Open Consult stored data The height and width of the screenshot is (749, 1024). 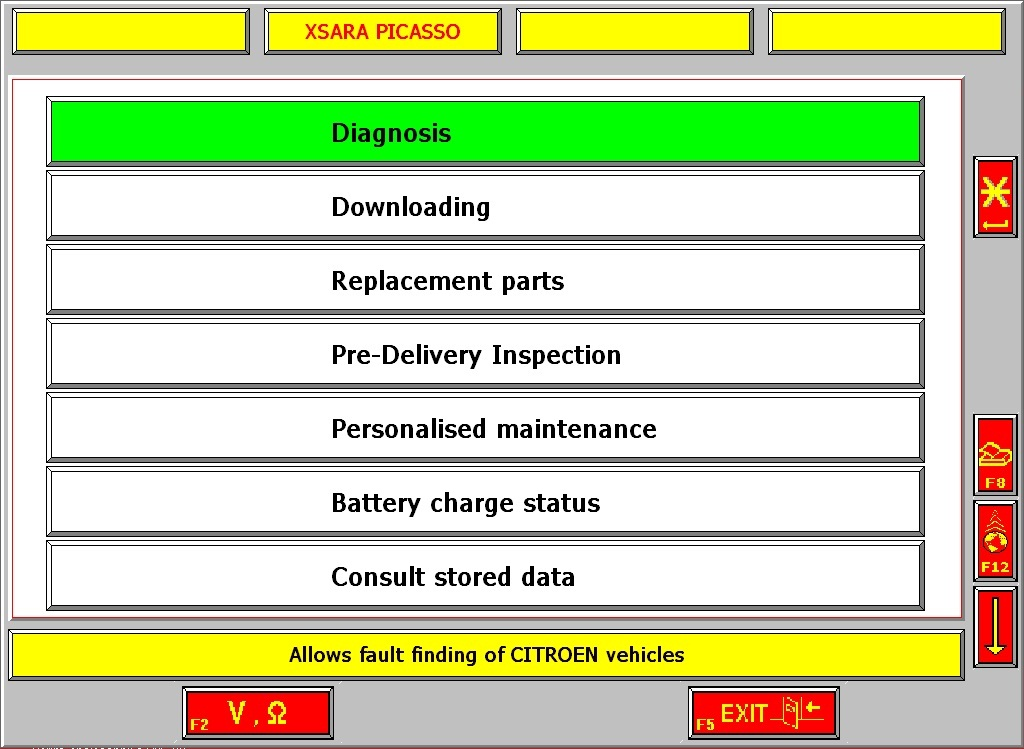[x=485, y=577]
